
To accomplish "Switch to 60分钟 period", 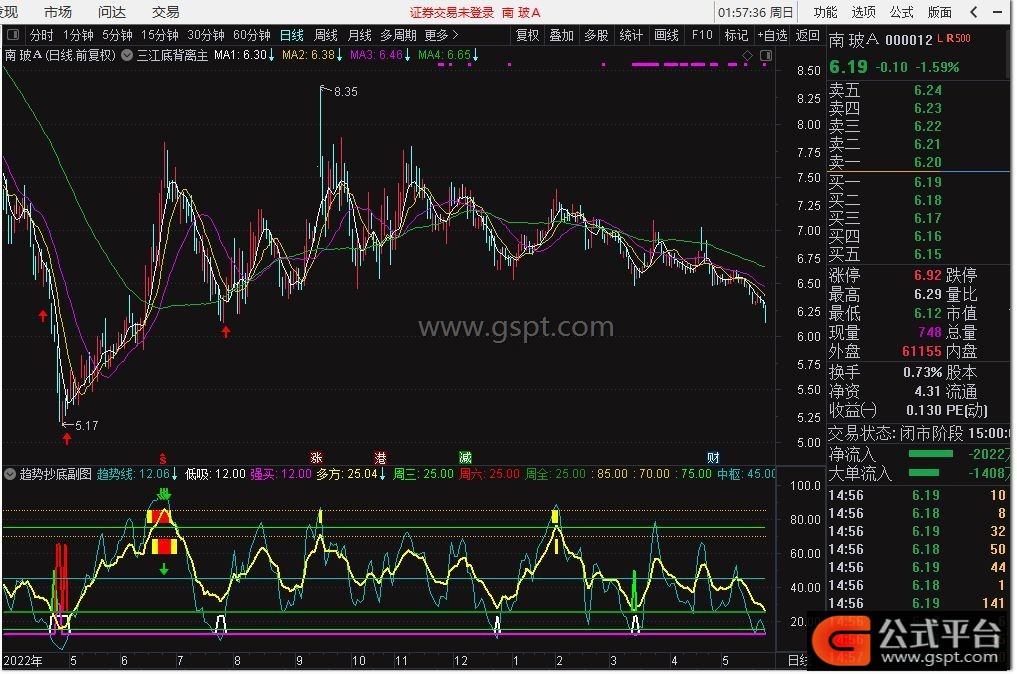I will [x=252, y=35].
